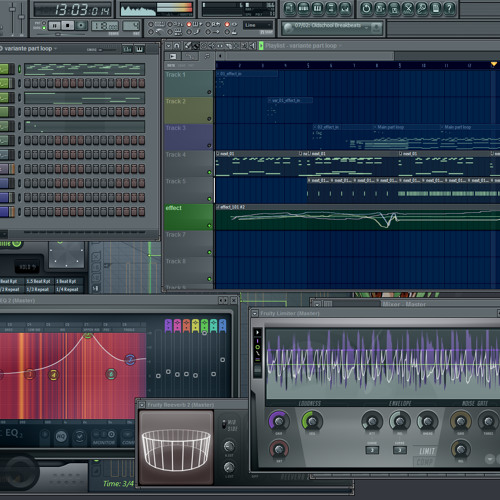This screenshot has height=500, width=500.
Task: Select the Playlist slice tool
Action: (229, 46)
